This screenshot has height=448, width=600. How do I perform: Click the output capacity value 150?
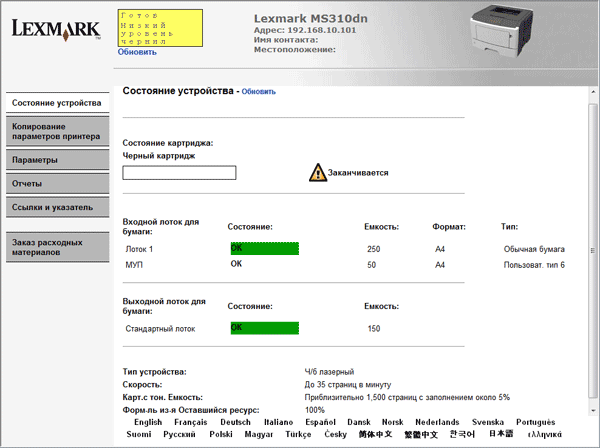pyautogui.click(x=373, y=329)
